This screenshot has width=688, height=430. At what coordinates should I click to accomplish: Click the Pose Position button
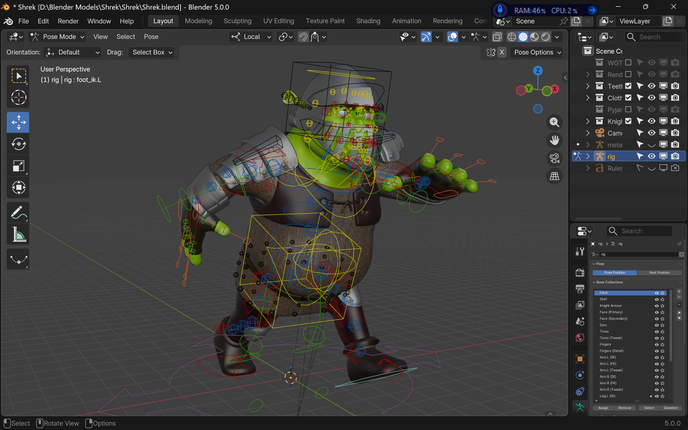click(x=614, y=272)
